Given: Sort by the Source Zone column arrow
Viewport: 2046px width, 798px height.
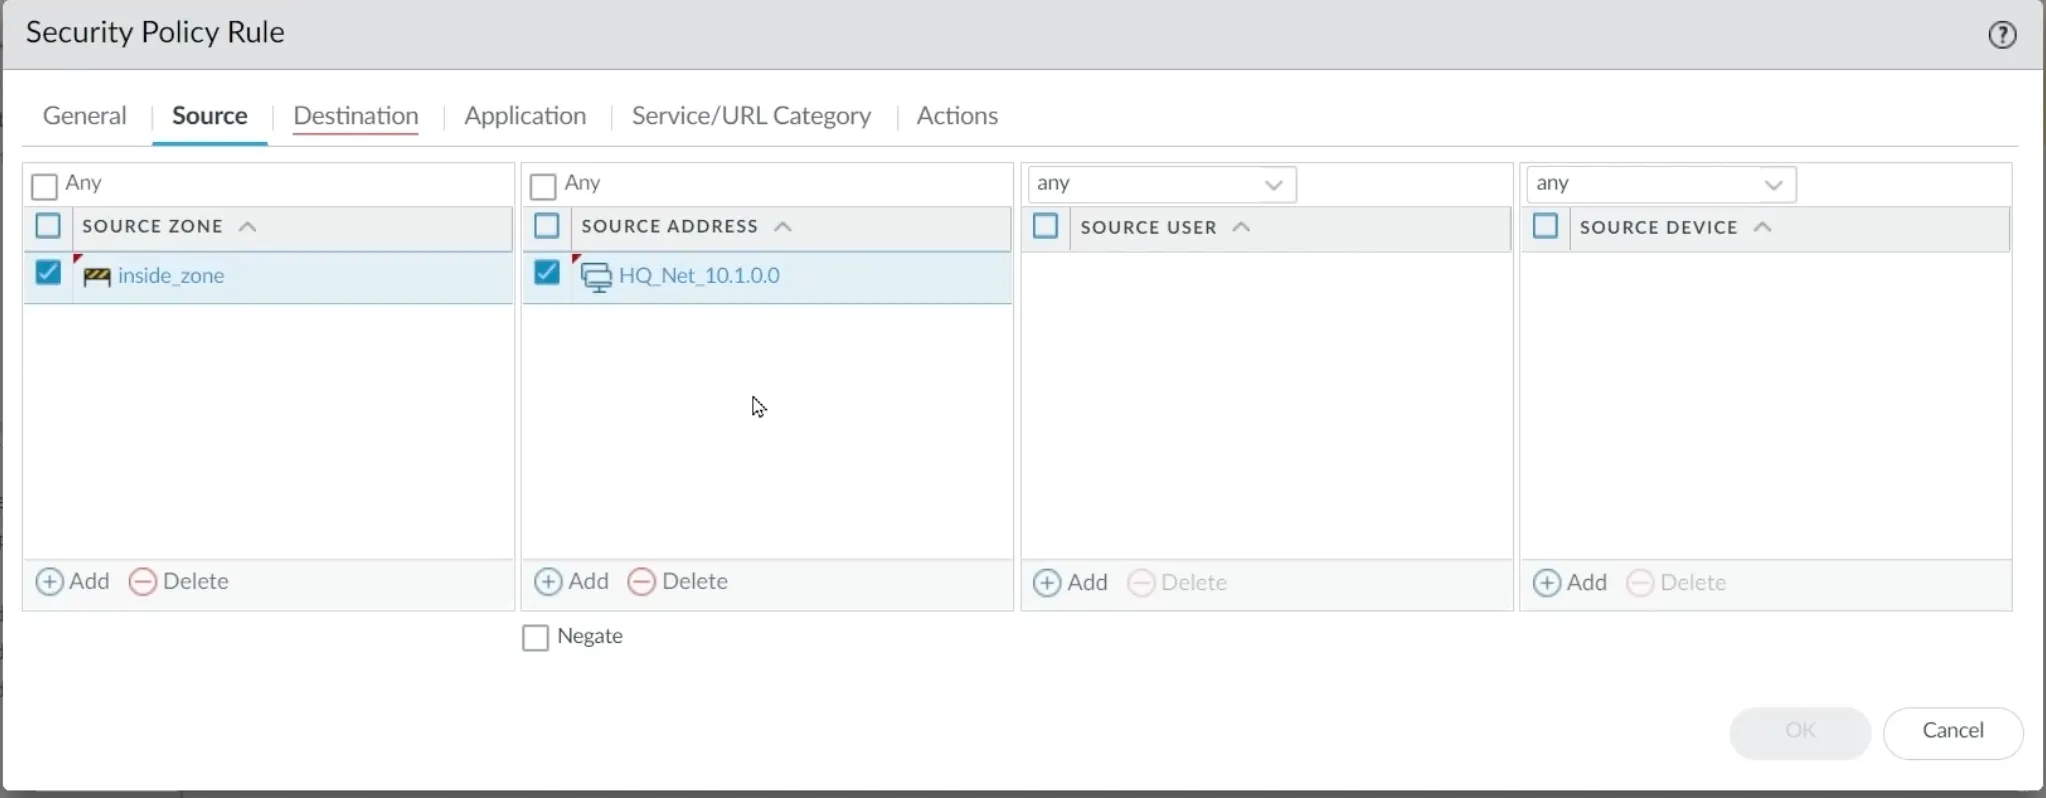Looking at the screenshot, I should 248,227.
